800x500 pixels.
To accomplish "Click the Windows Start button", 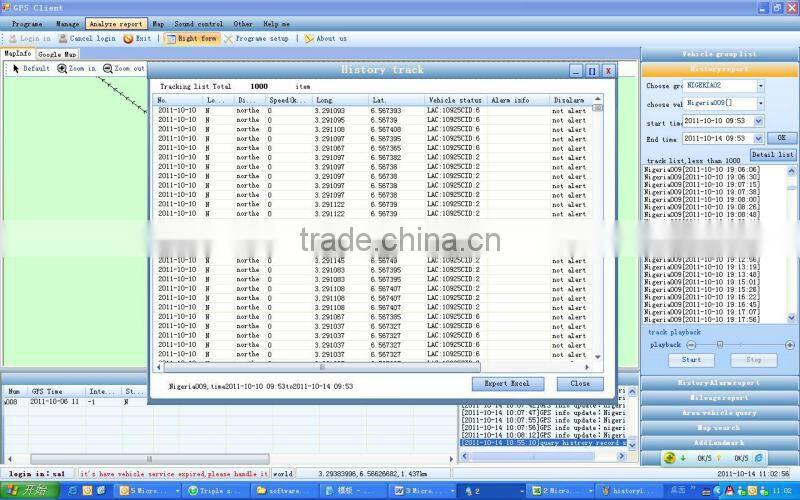I will click(x=30, y=490).
